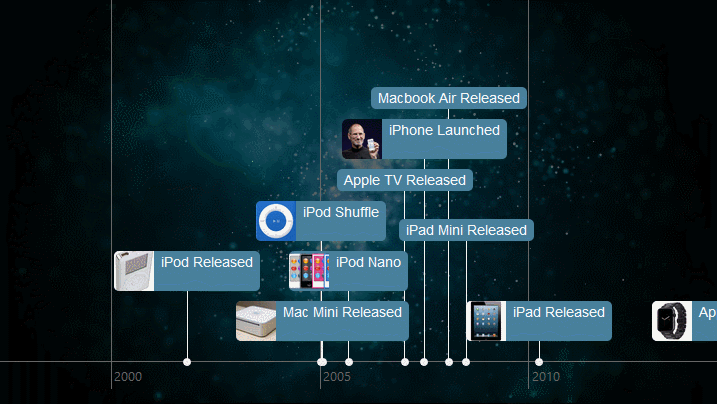Click the 2000 year axis label

coord(128,377)
